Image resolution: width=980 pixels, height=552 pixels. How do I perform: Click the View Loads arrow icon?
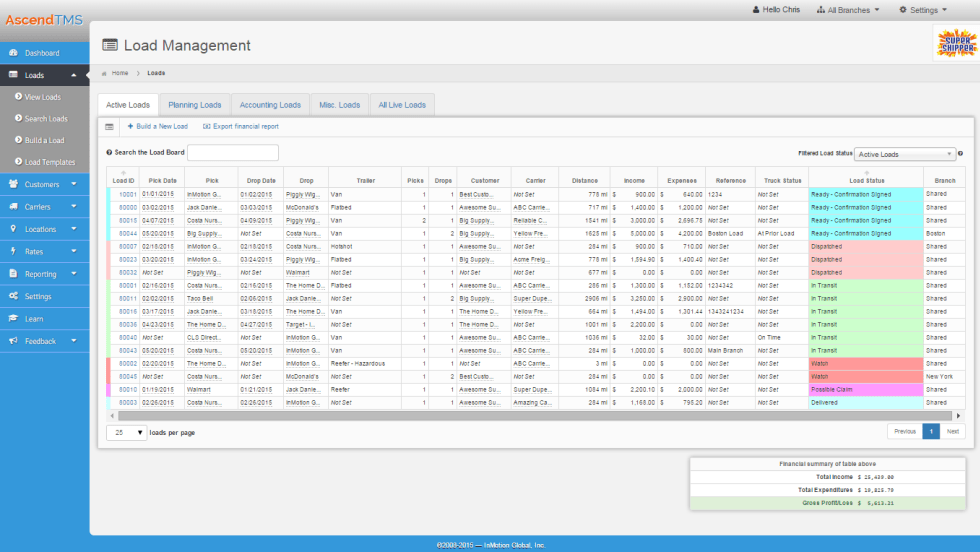(x=18, y=97)
